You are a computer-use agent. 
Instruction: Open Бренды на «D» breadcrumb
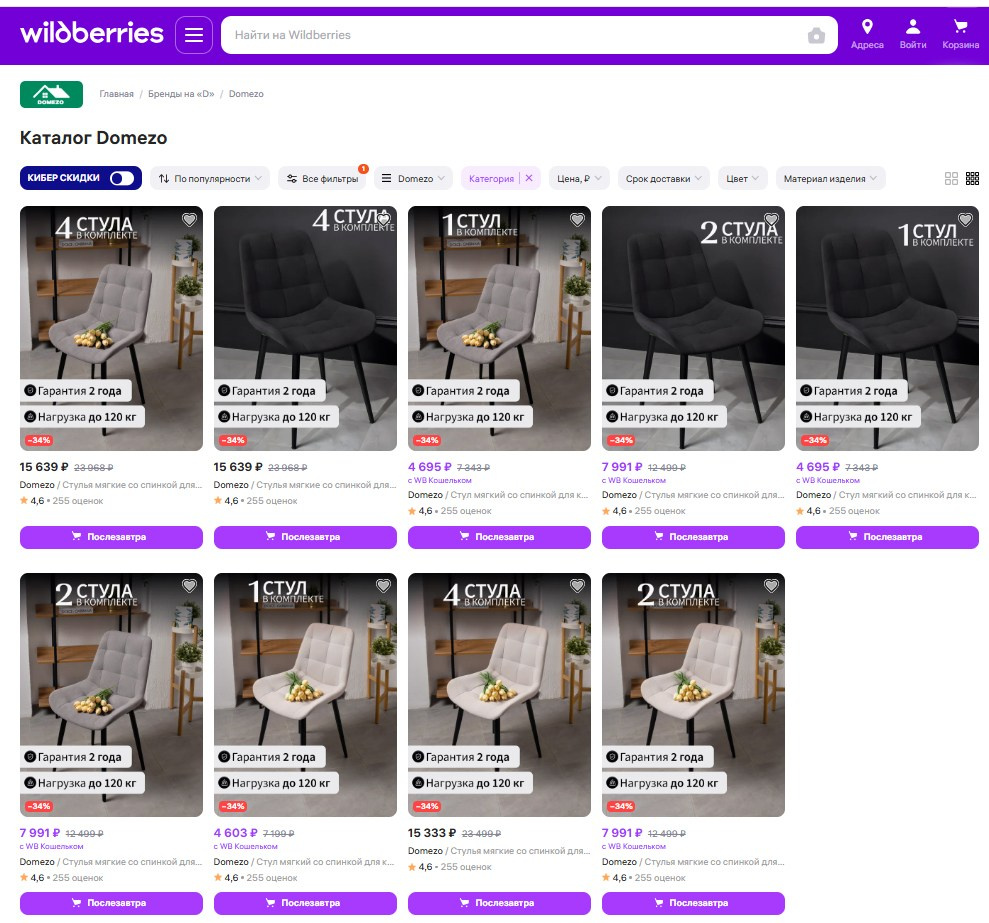click(181, 94)
